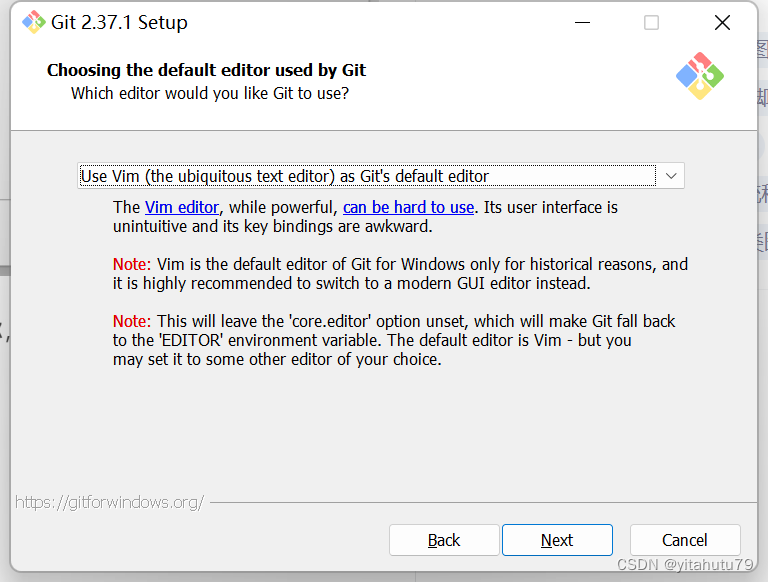
Task: Click the large Git logo in header
Action: click(x=699, y=76)
